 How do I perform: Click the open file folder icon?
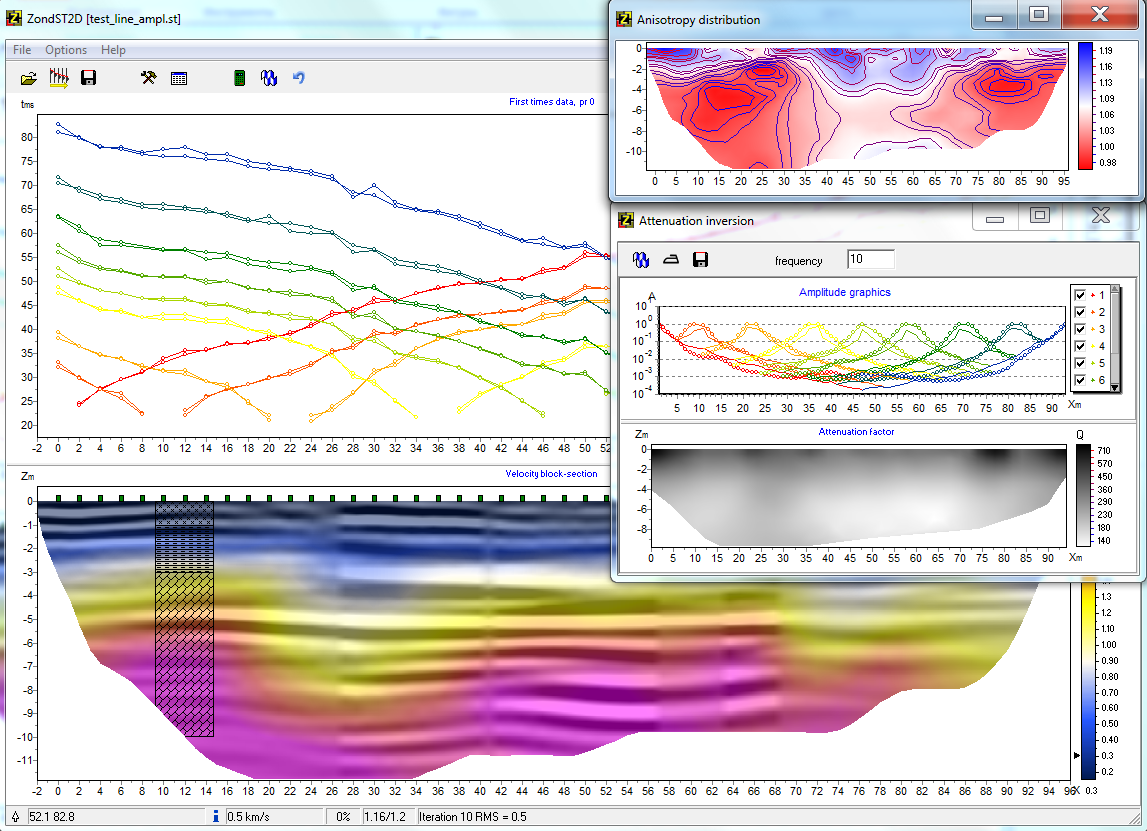click(x=29, y=78)
